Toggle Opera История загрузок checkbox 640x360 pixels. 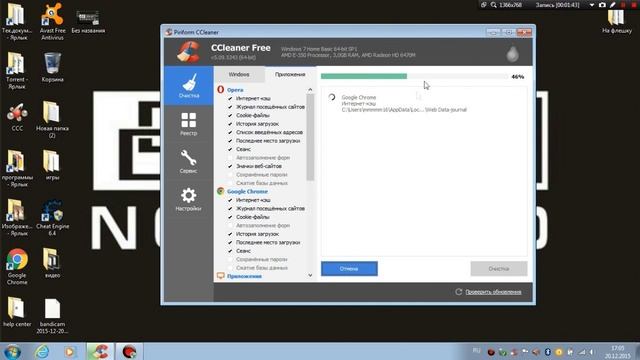(230, 124)
